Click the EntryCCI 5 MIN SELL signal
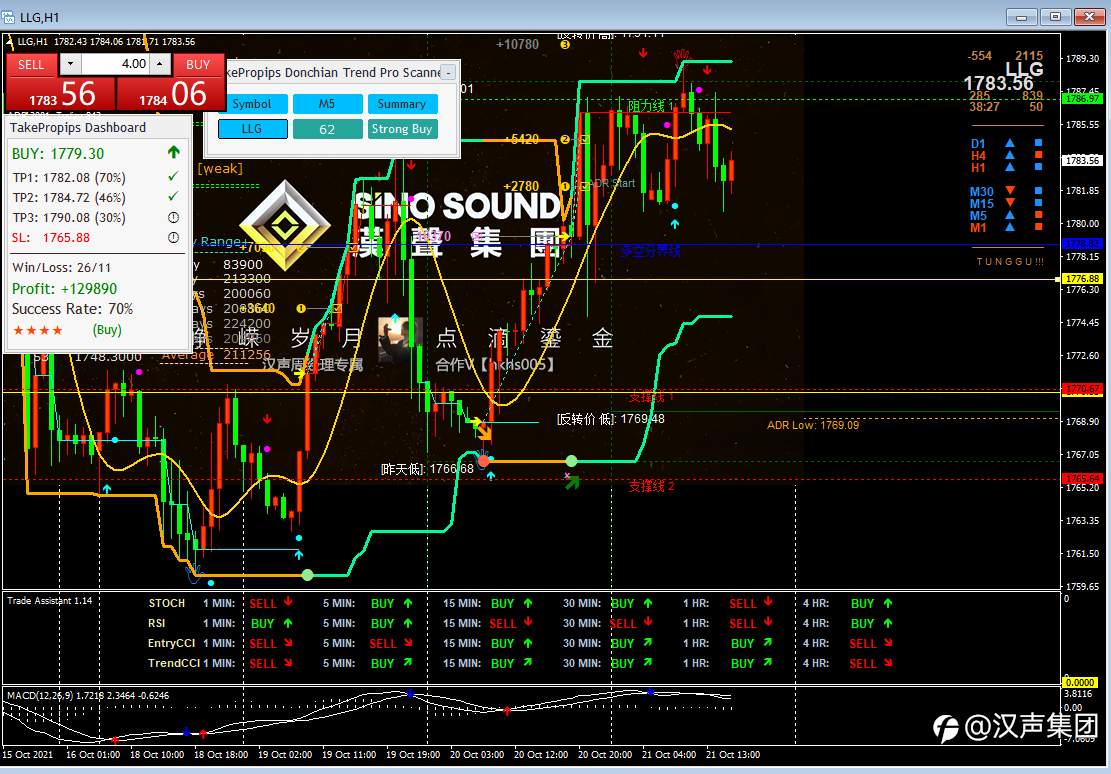The image size is (1111, 774). (383, 644)
